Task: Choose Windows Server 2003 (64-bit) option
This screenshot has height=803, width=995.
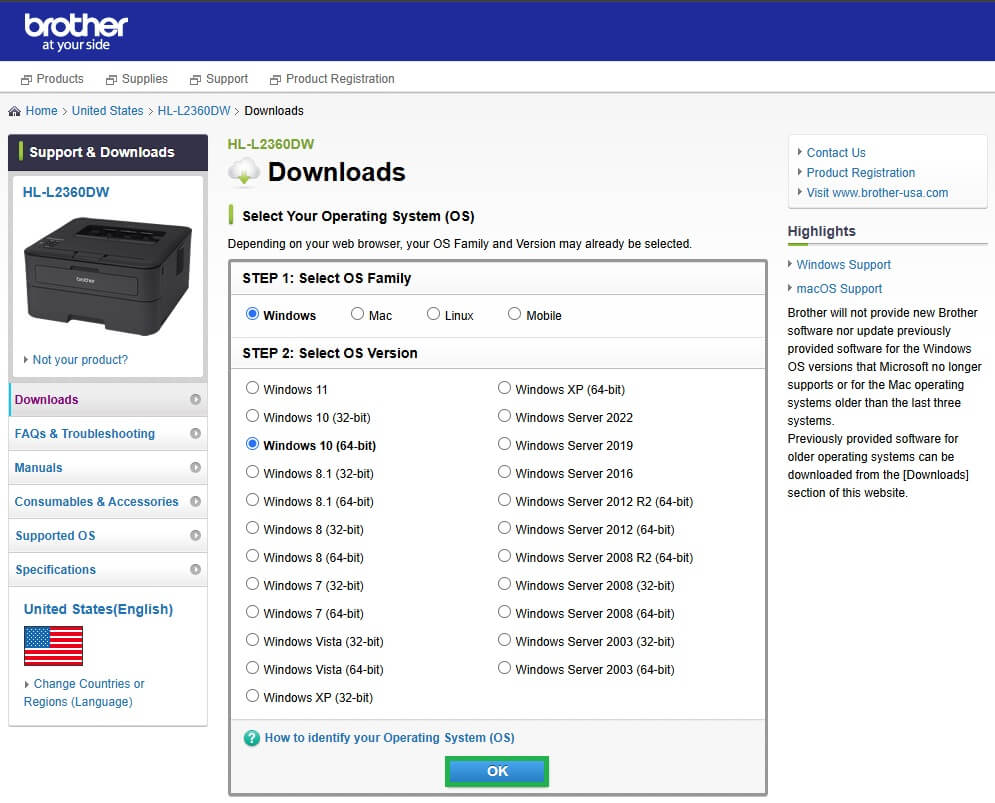Action: 504,667
